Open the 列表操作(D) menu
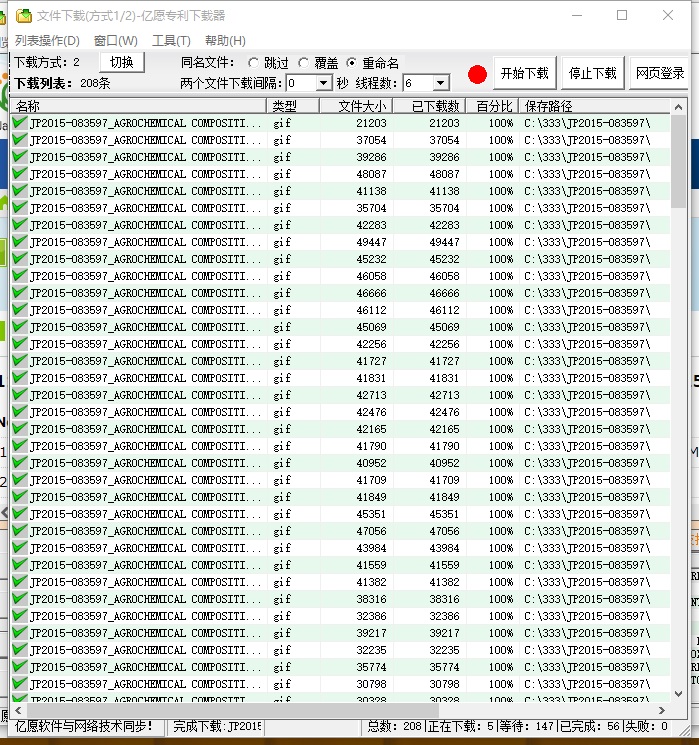Screen dimensions: 699x745 [x=47, y=40]
